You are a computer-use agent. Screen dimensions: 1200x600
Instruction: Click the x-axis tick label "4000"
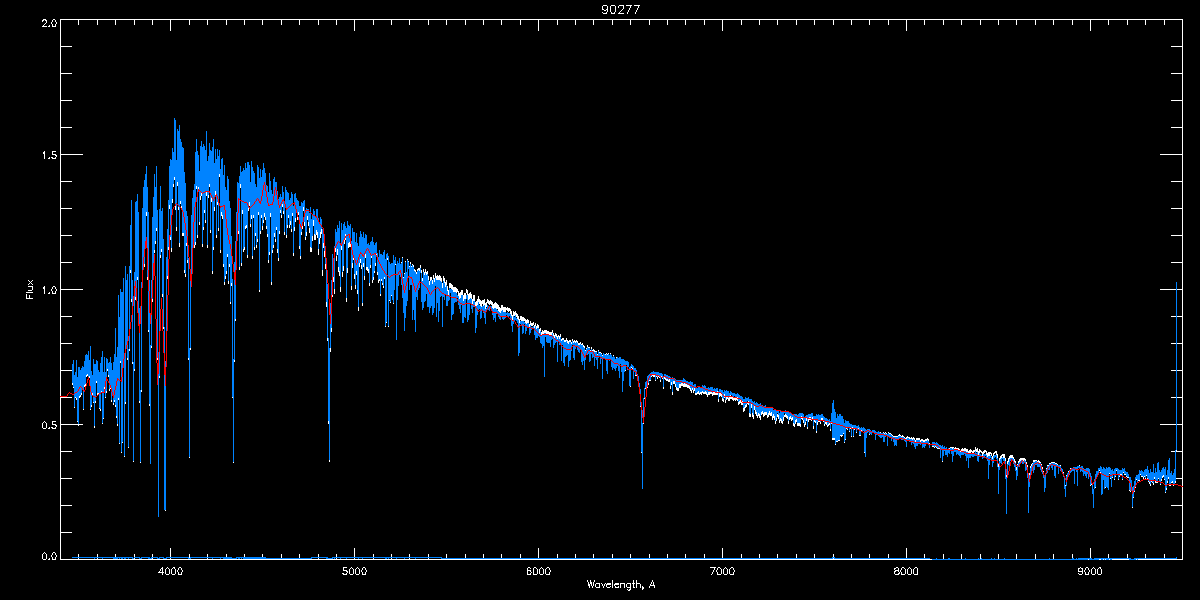tap(171, 571)
